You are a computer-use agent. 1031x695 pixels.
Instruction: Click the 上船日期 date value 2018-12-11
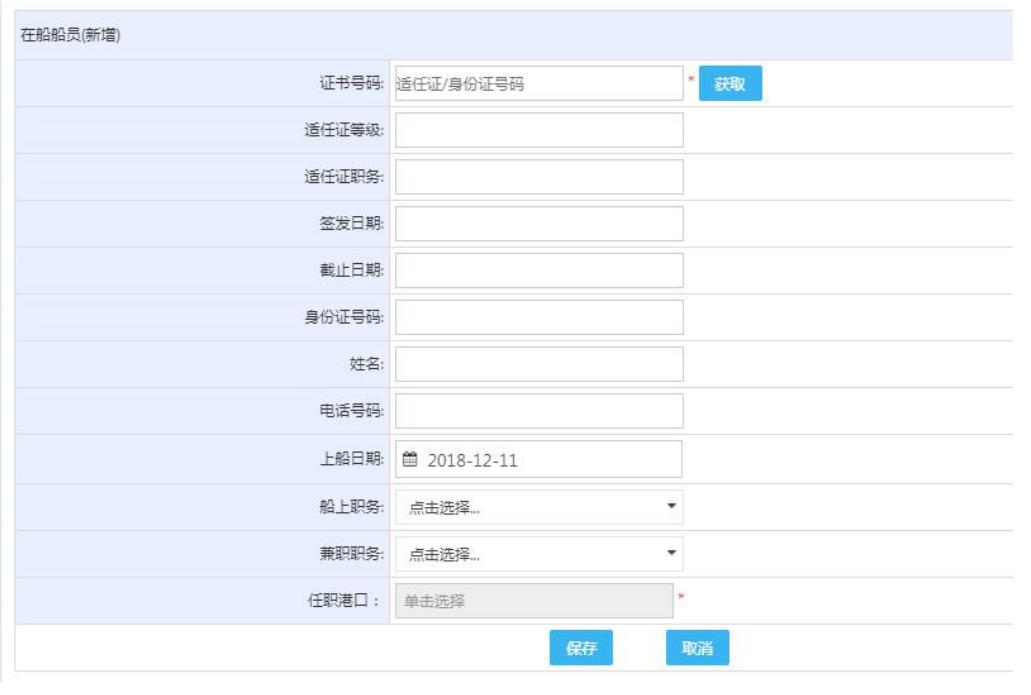pyautogui.click(x=473, y=460)
